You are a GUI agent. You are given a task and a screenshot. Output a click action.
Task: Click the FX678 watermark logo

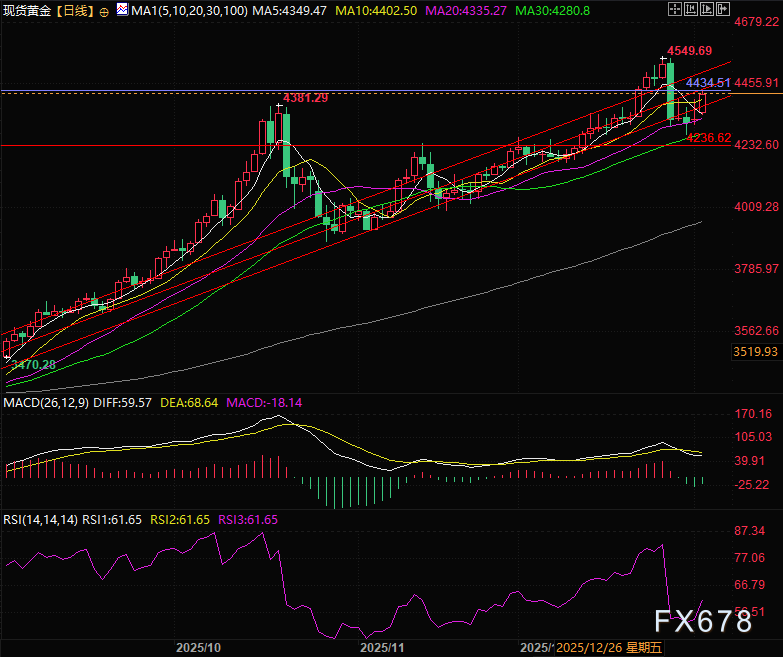703,622
